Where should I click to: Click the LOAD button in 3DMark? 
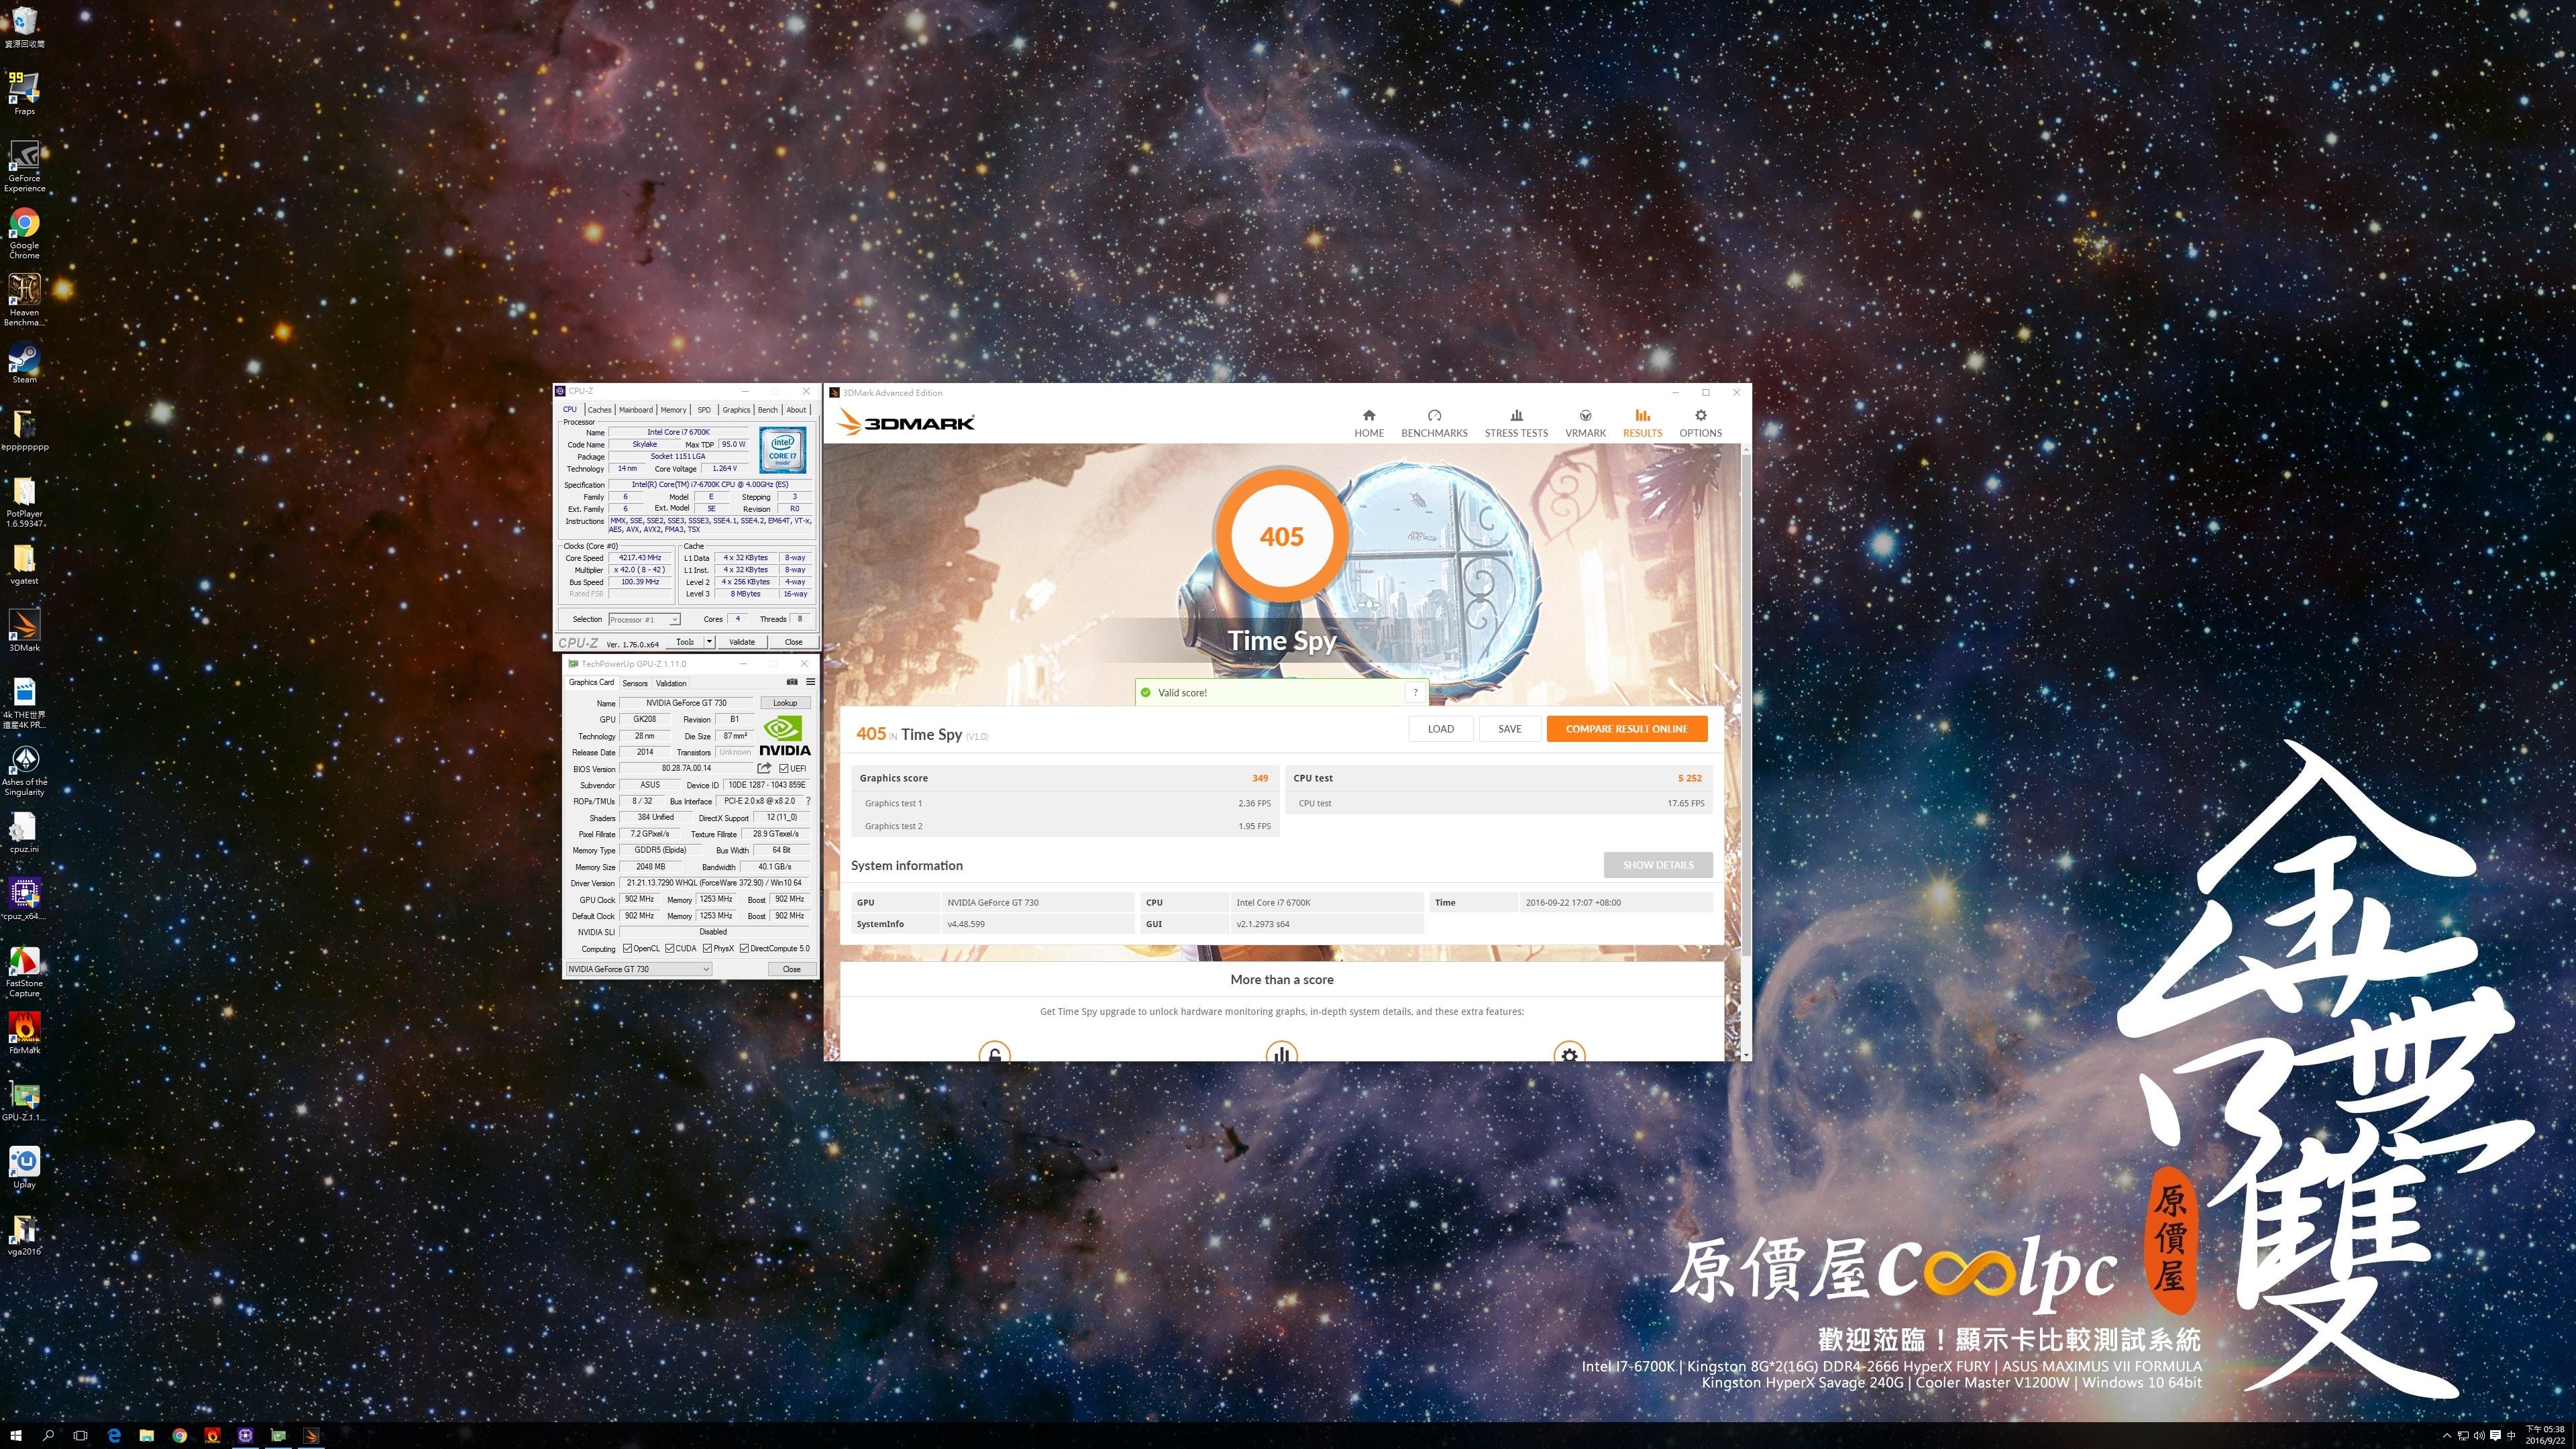[x=1441, y=729]
